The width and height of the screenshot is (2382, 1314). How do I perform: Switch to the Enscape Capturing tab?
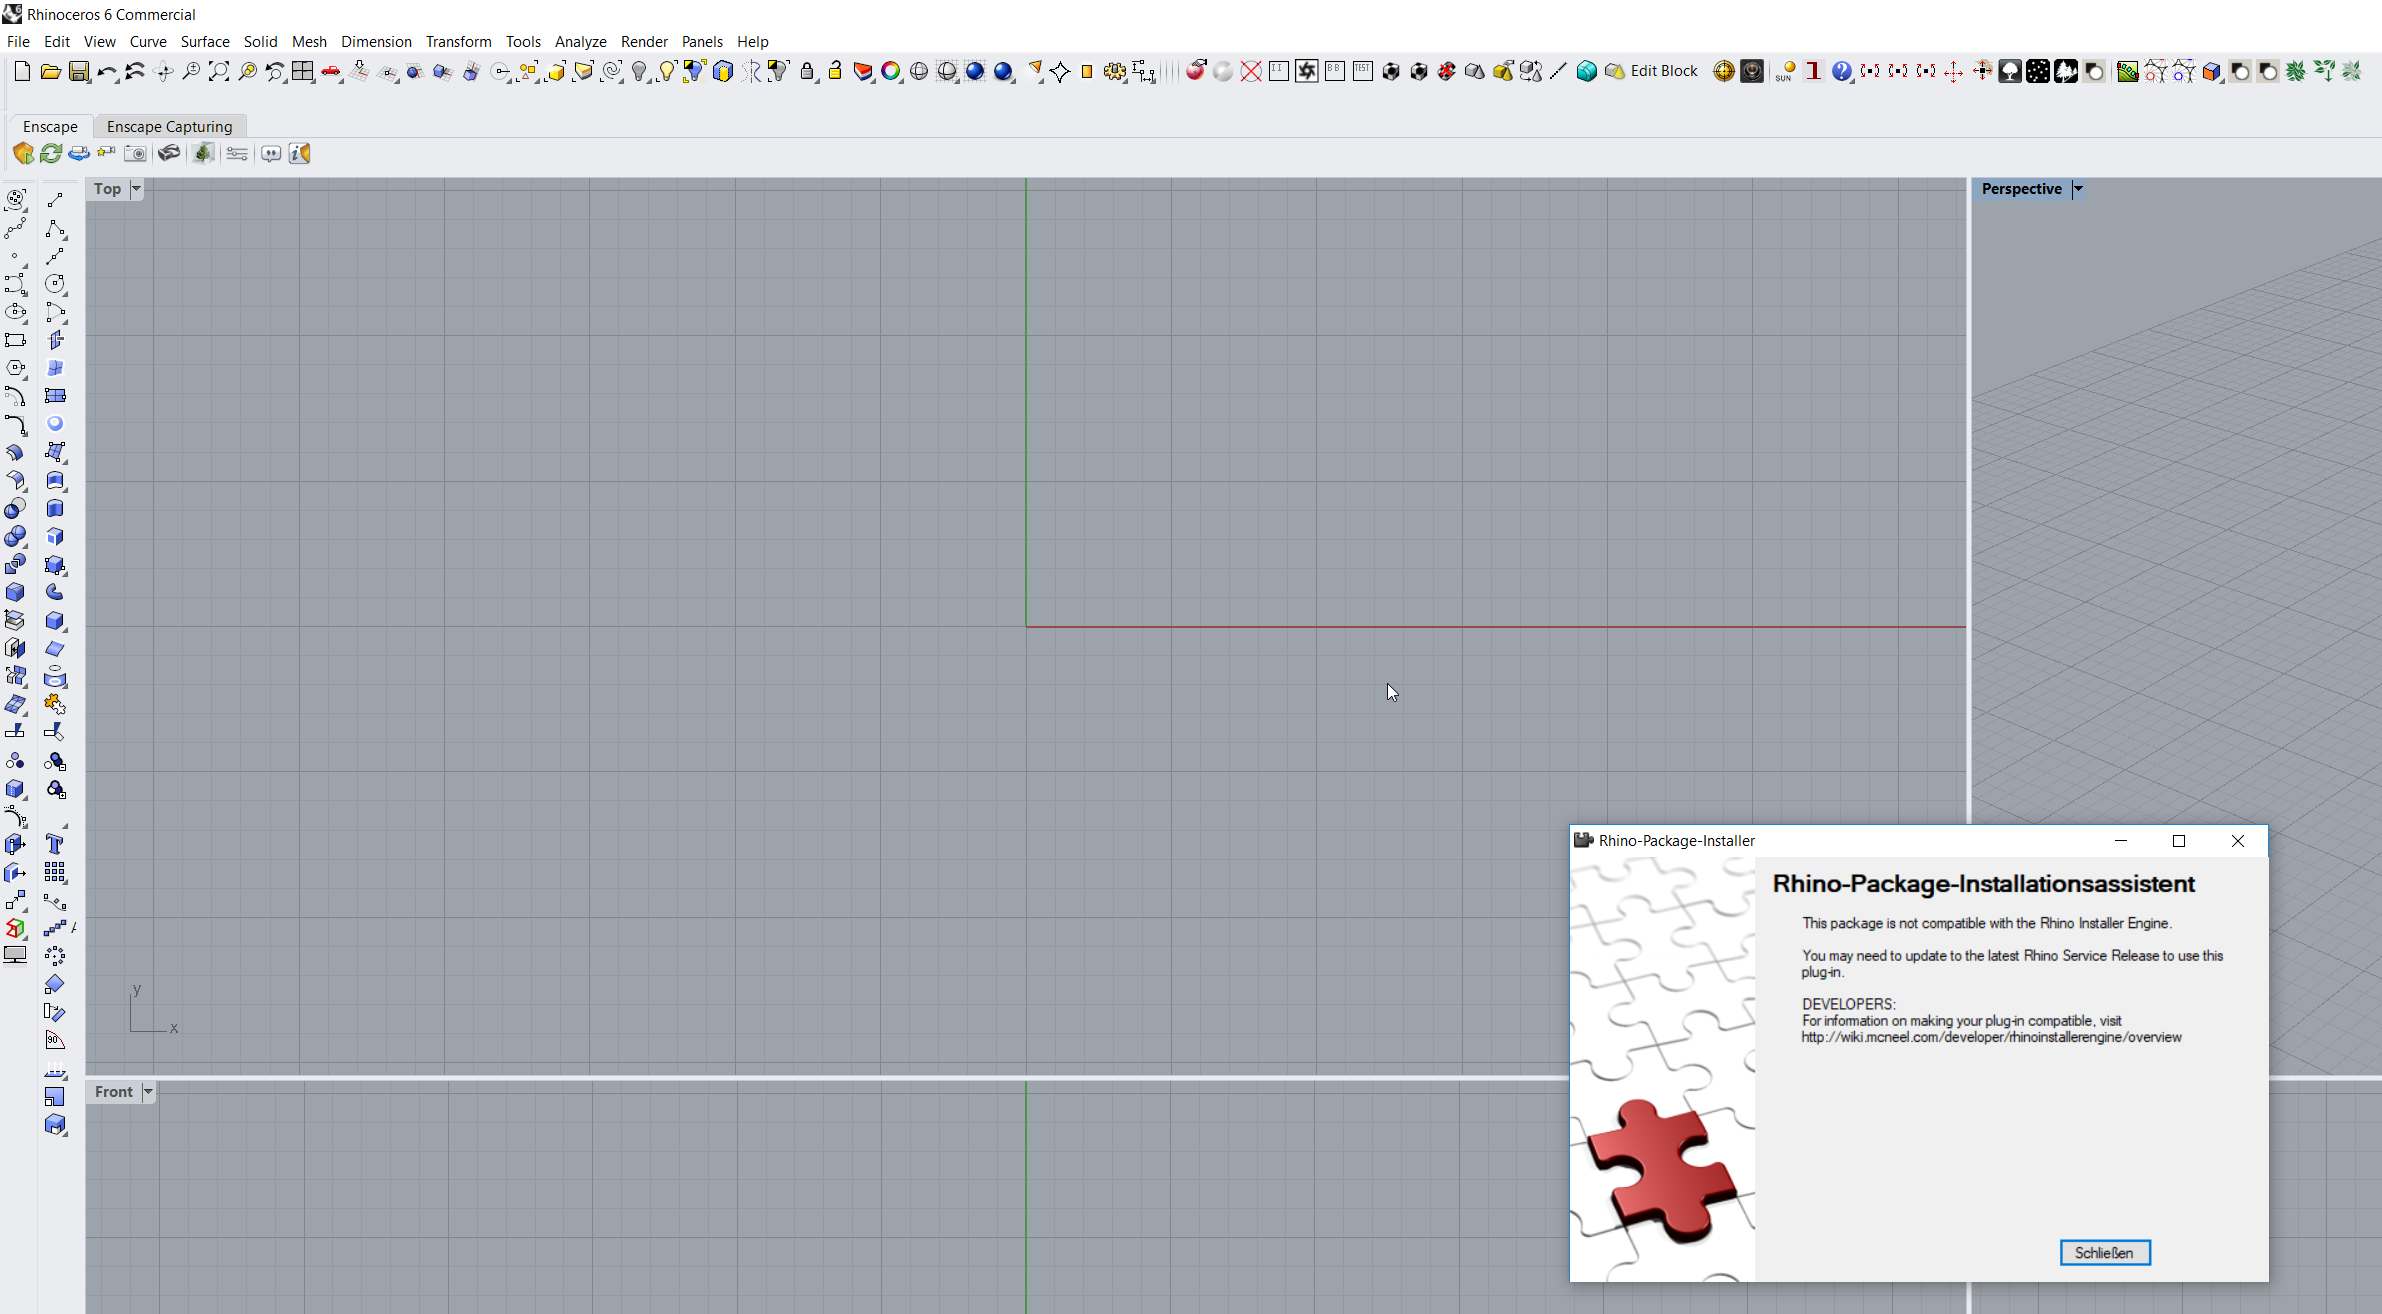coord(169,126)
